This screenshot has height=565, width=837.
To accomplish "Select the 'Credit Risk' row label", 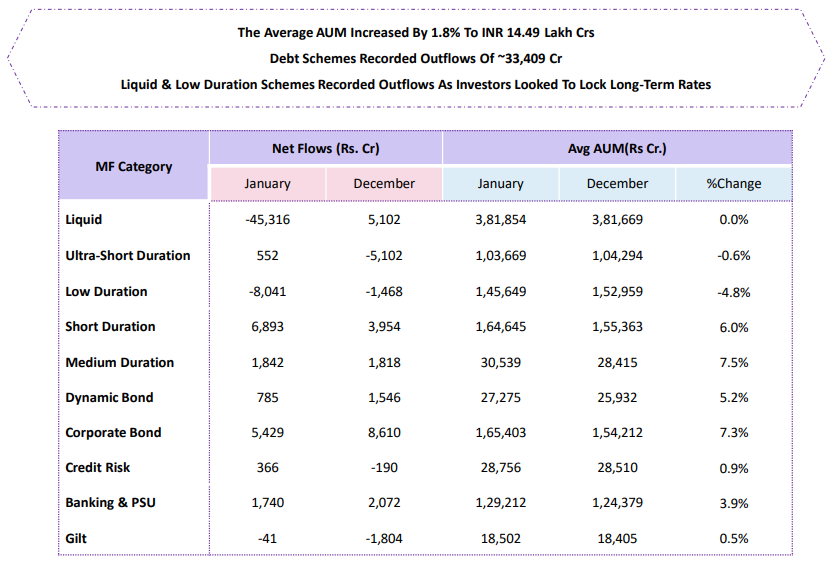I will pyautogui.click(x=98, y=468).
